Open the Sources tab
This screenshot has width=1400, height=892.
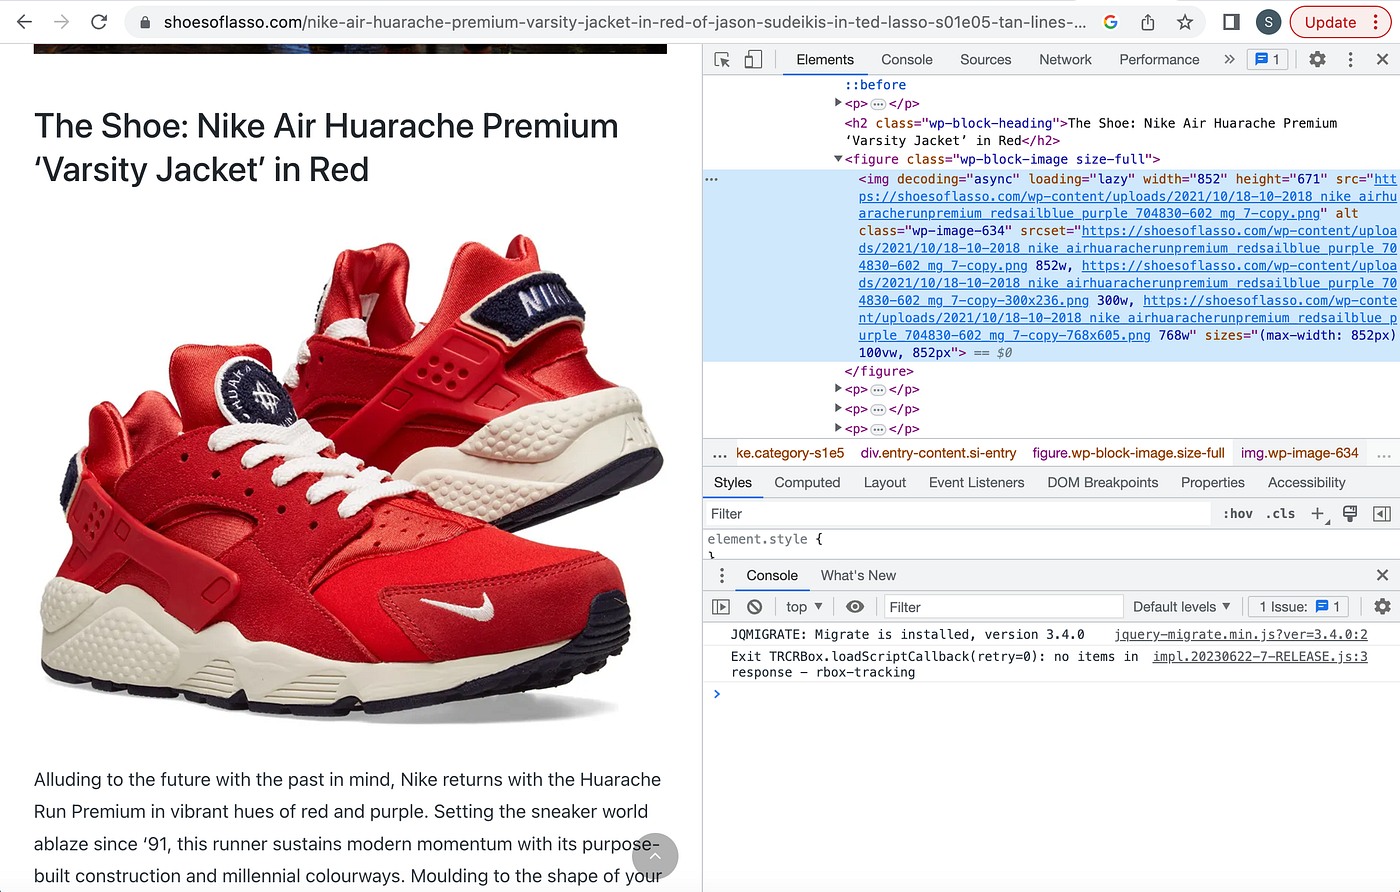coord(986,60)
